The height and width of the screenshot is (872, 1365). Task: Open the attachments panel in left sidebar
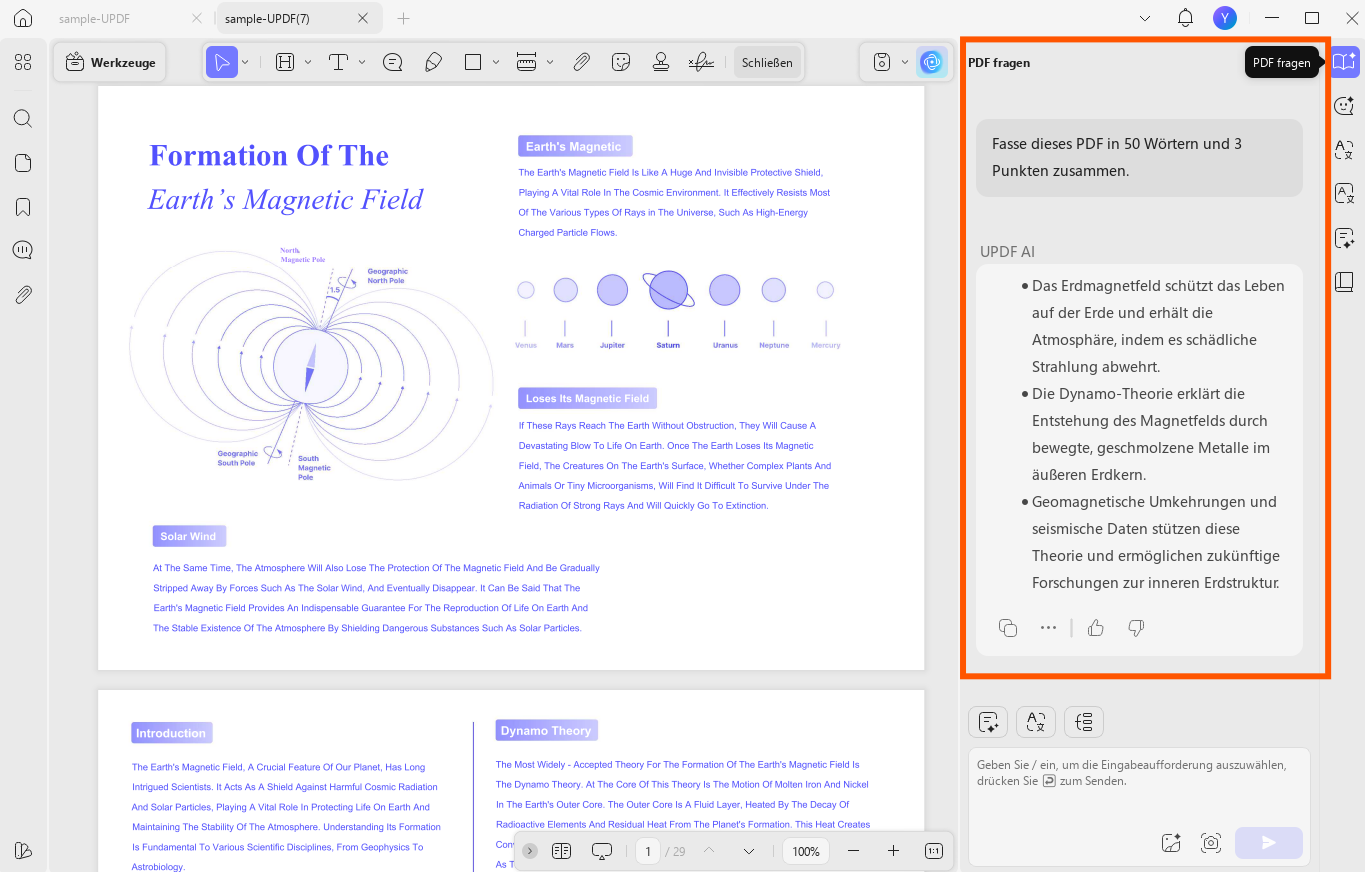[23, 294]
